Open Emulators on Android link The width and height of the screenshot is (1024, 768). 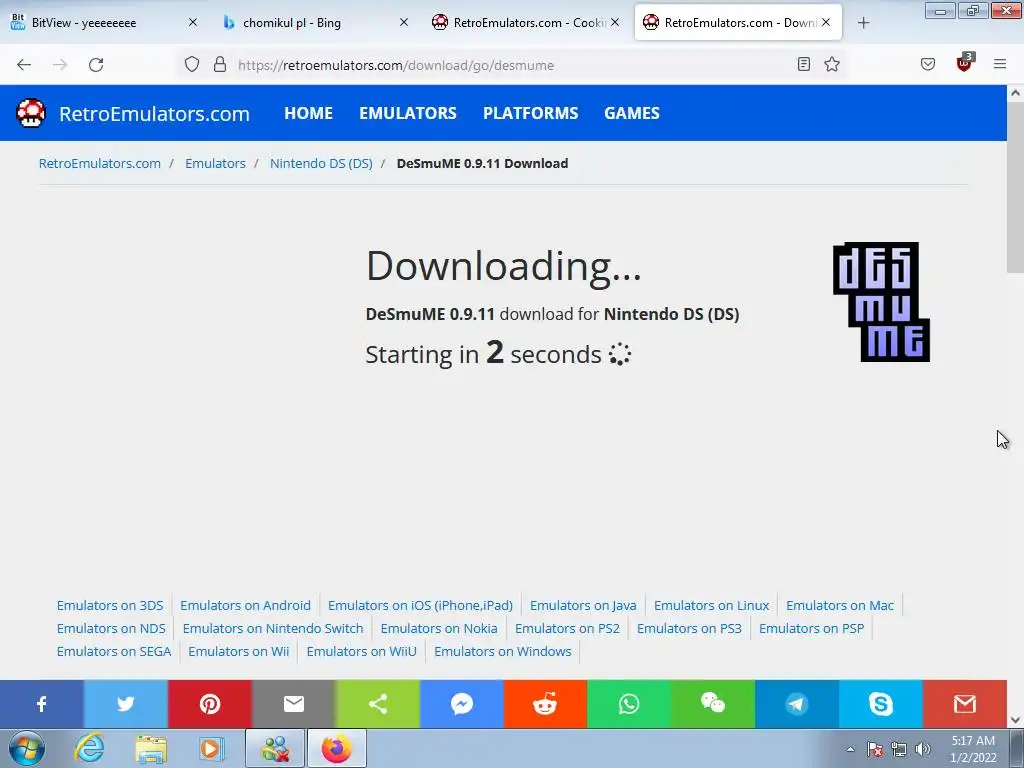tap(246, 605)
